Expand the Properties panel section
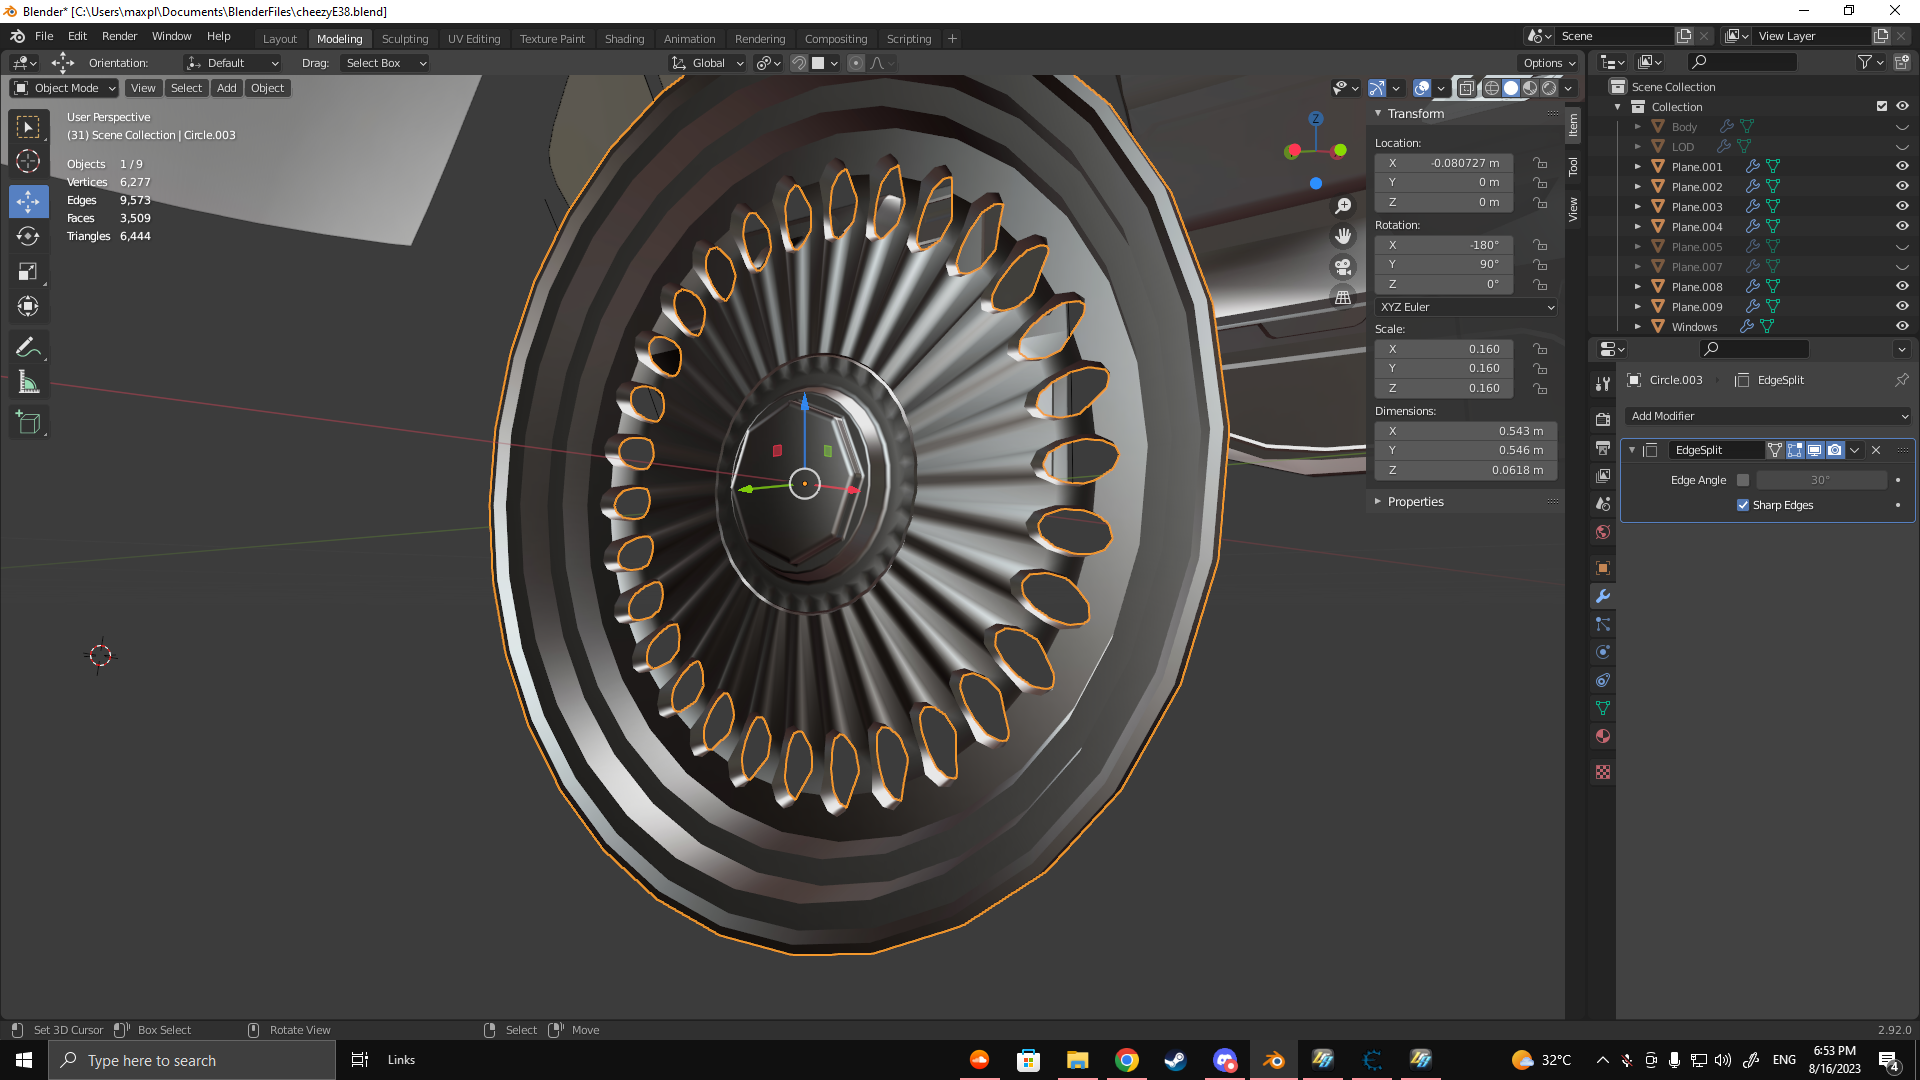1920x1080 pixels. (1415, 502)
